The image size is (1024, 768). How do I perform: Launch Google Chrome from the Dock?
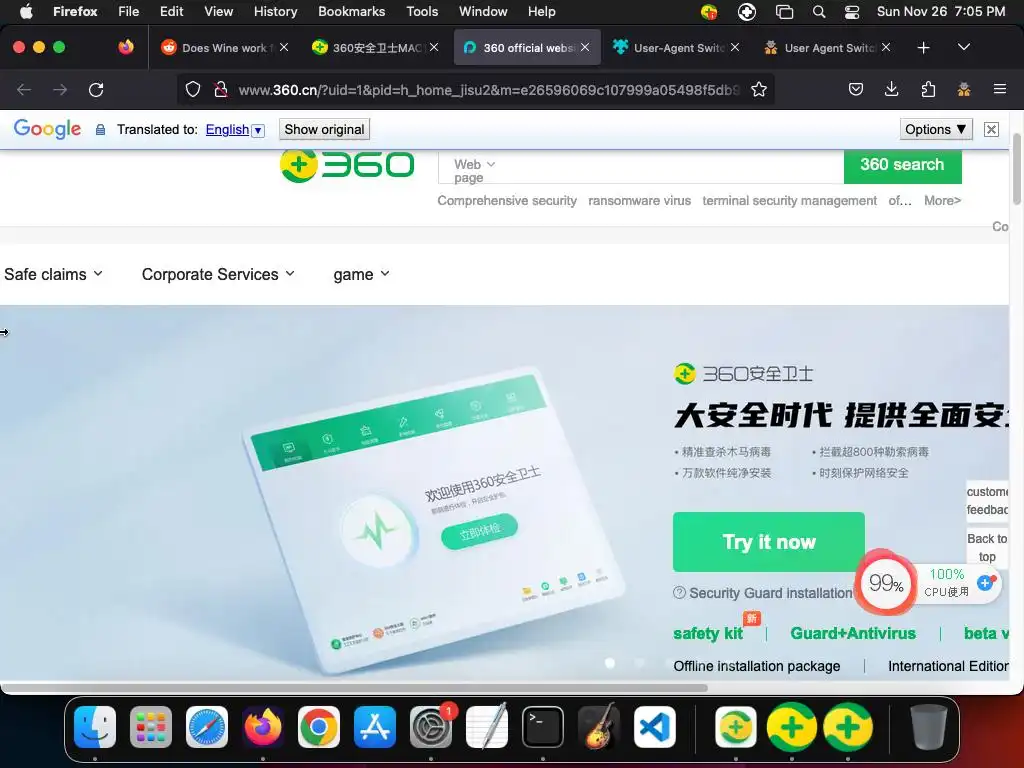pyautogui.click(x=319, y=727)
